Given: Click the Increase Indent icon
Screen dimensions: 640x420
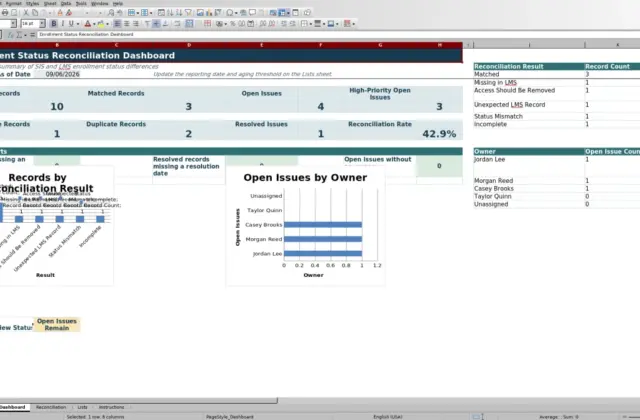Looking at the screenshot, I should pos(284,24).
